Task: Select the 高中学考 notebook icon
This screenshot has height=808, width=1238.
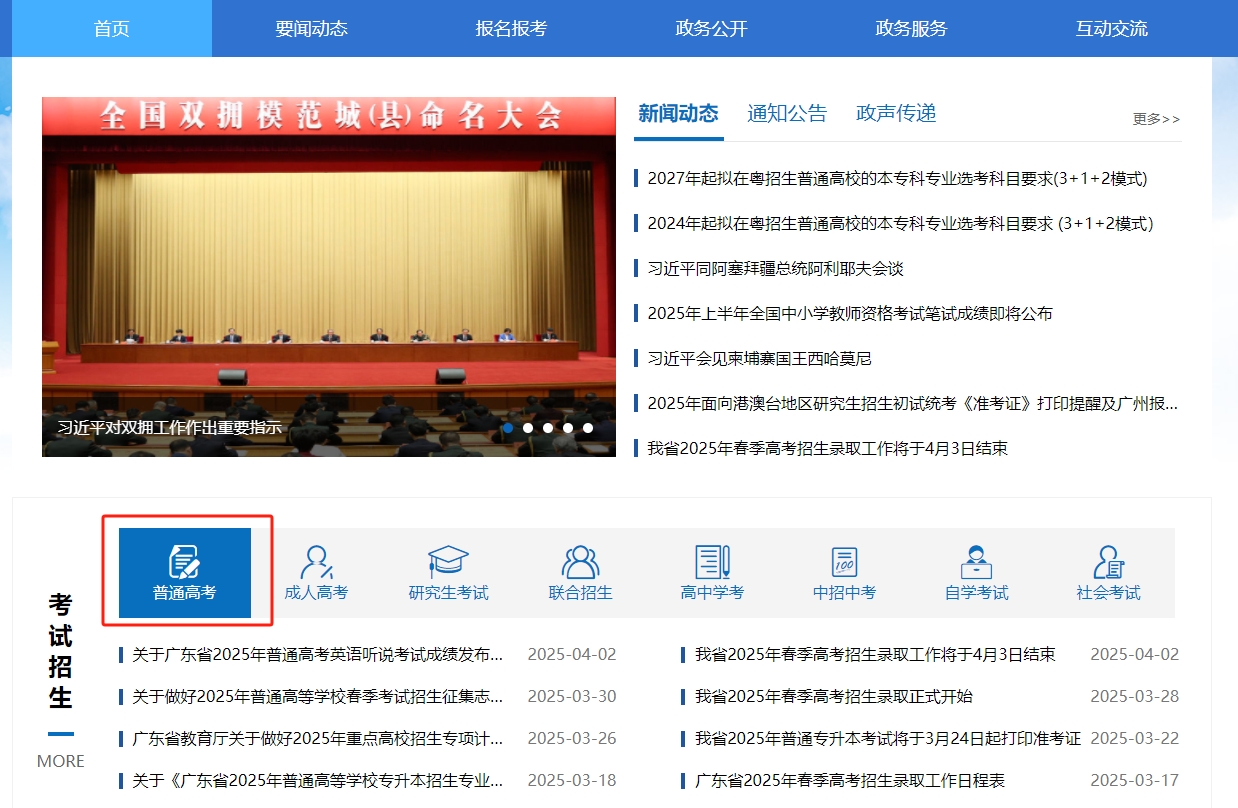Action: coord(712,562)
